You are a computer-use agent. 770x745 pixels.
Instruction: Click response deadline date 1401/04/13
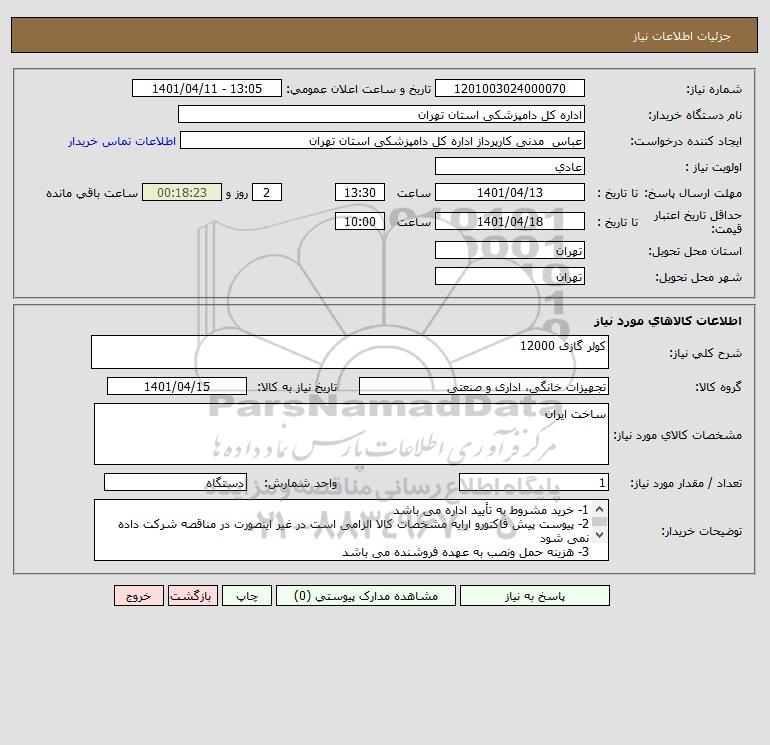coord(510,193)
